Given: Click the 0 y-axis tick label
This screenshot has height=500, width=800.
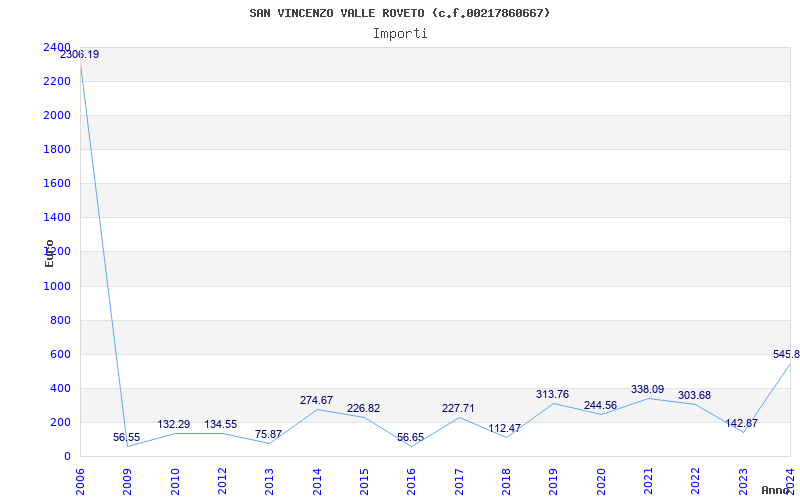Looking at the screenshot, I should (67, 456).
